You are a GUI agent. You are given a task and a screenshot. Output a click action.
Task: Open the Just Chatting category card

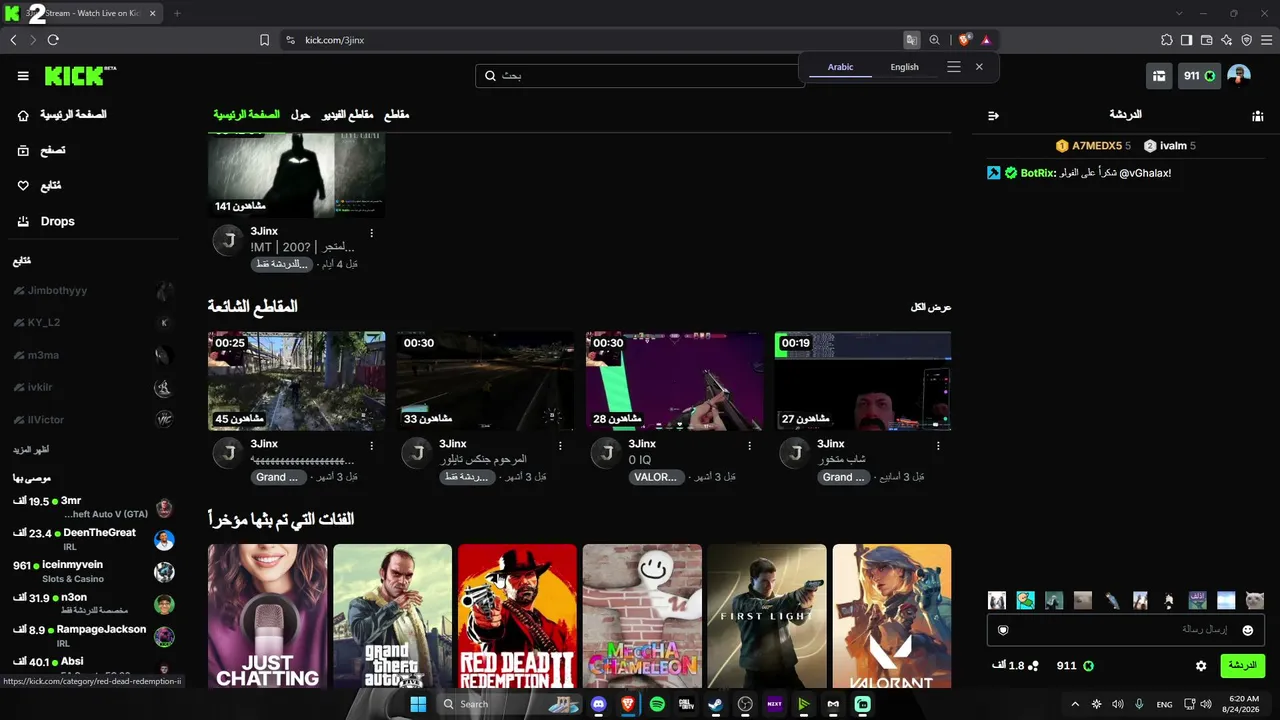point(267,616)
